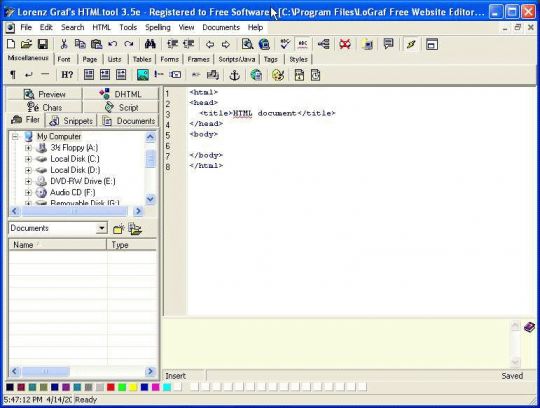540x408 pixels.
Task: Sort the file list by Name column header
Action: pos(58,245)
